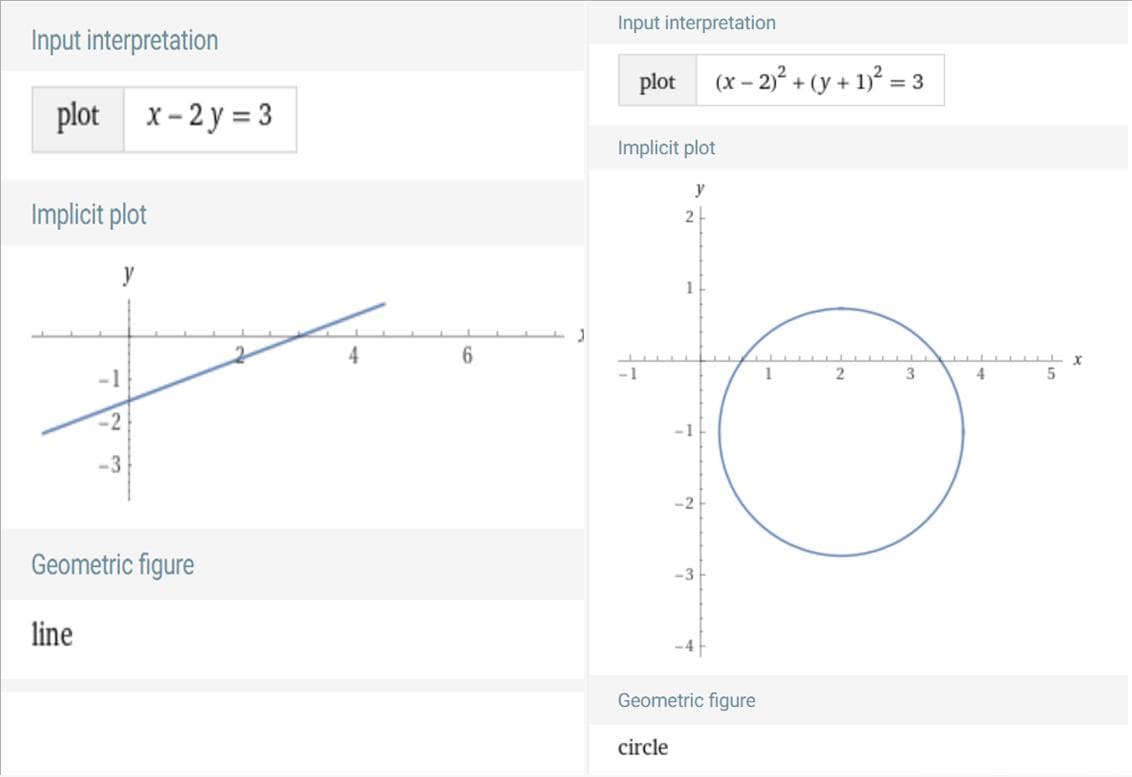
Task: Click the left 'Implicit plot' heading
Action: [89, 215]
